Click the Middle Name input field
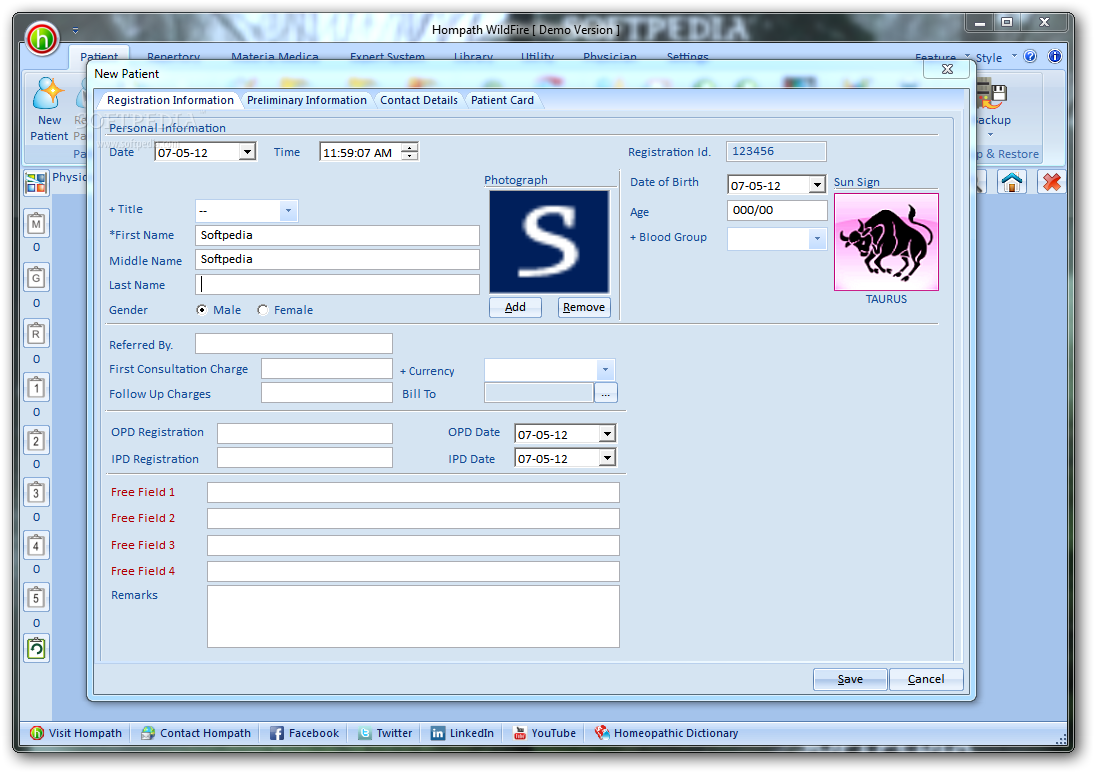 (x=337, y=259)
